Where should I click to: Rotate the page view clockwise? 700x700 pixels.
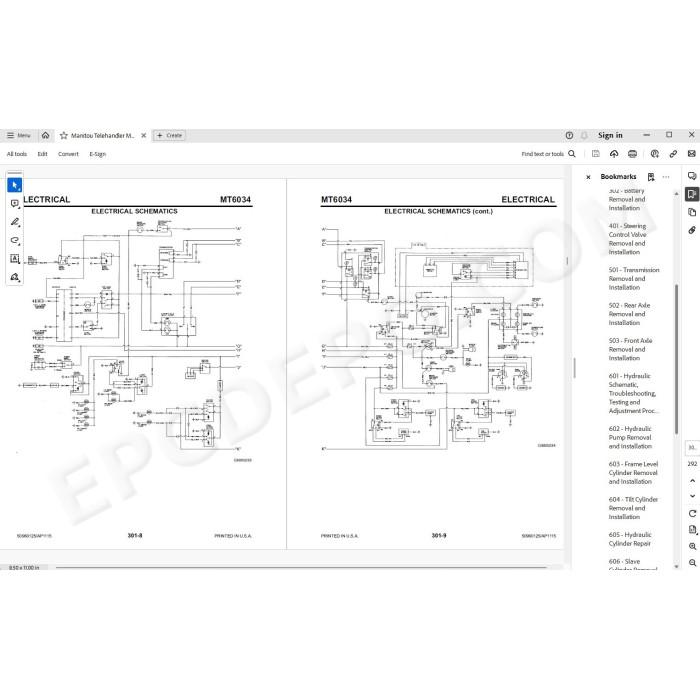click(x=692, y=513)
